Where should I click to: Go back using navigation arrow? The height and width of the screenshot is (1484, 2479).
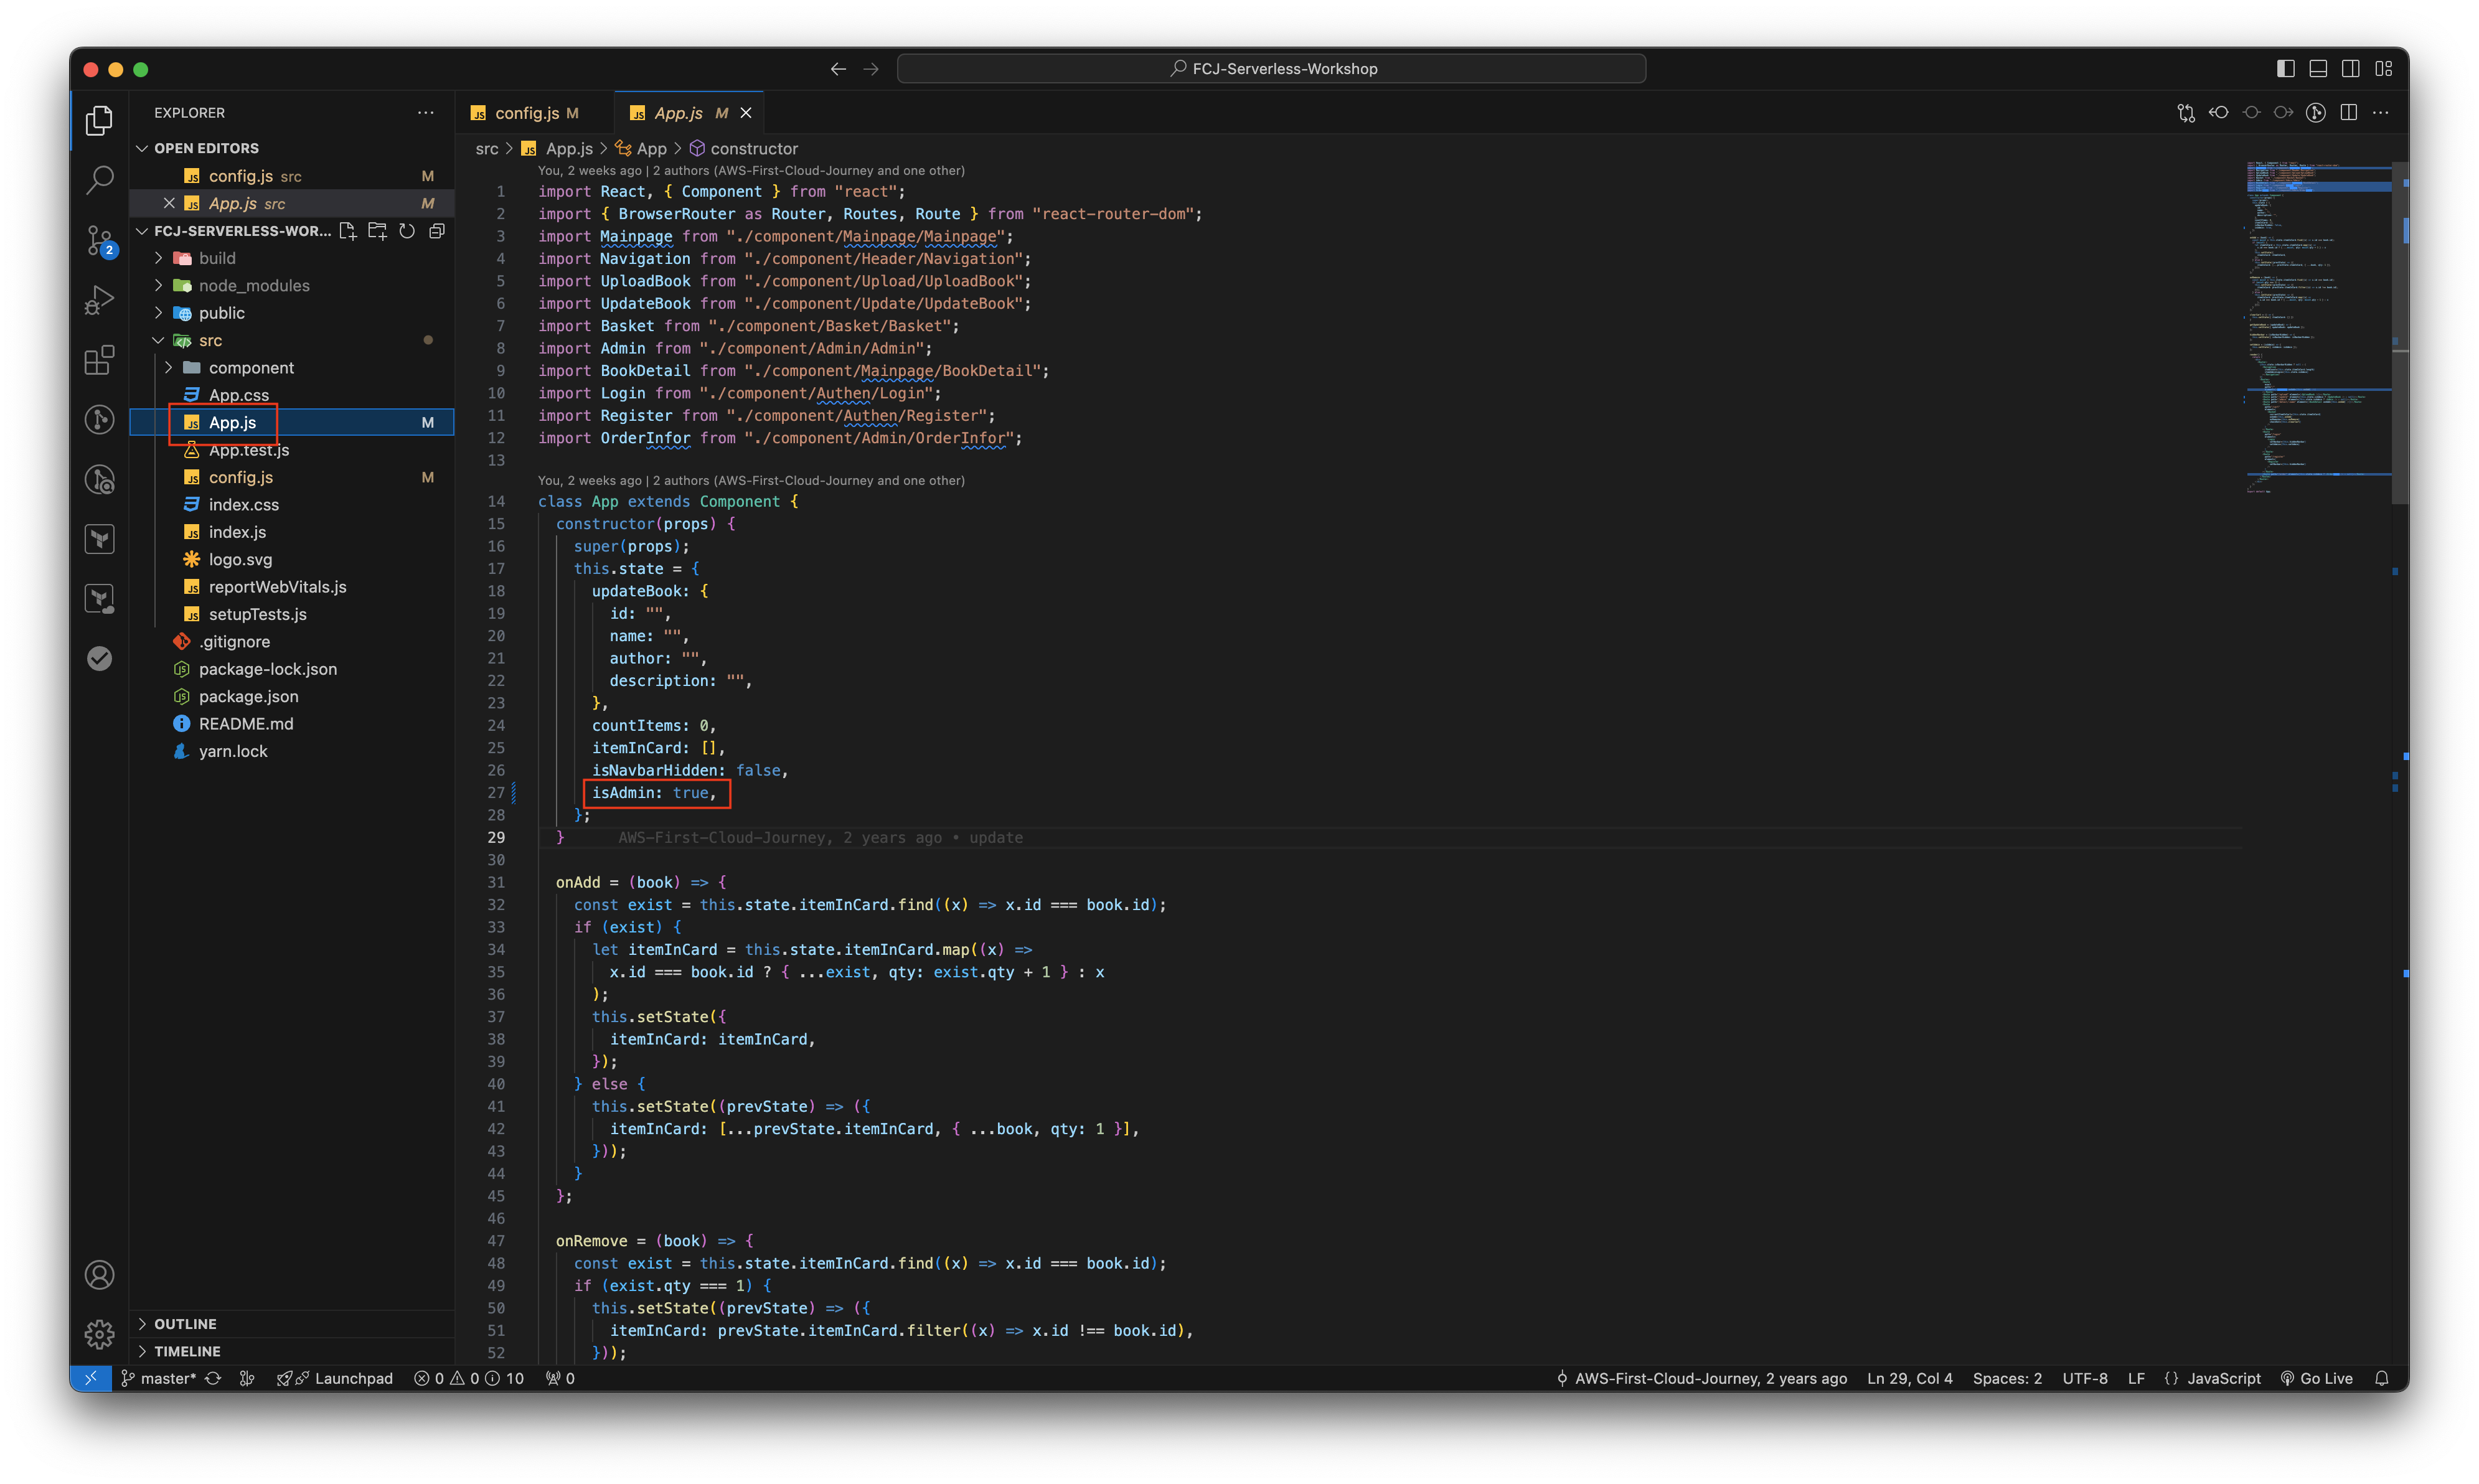(x=838, y=69)
